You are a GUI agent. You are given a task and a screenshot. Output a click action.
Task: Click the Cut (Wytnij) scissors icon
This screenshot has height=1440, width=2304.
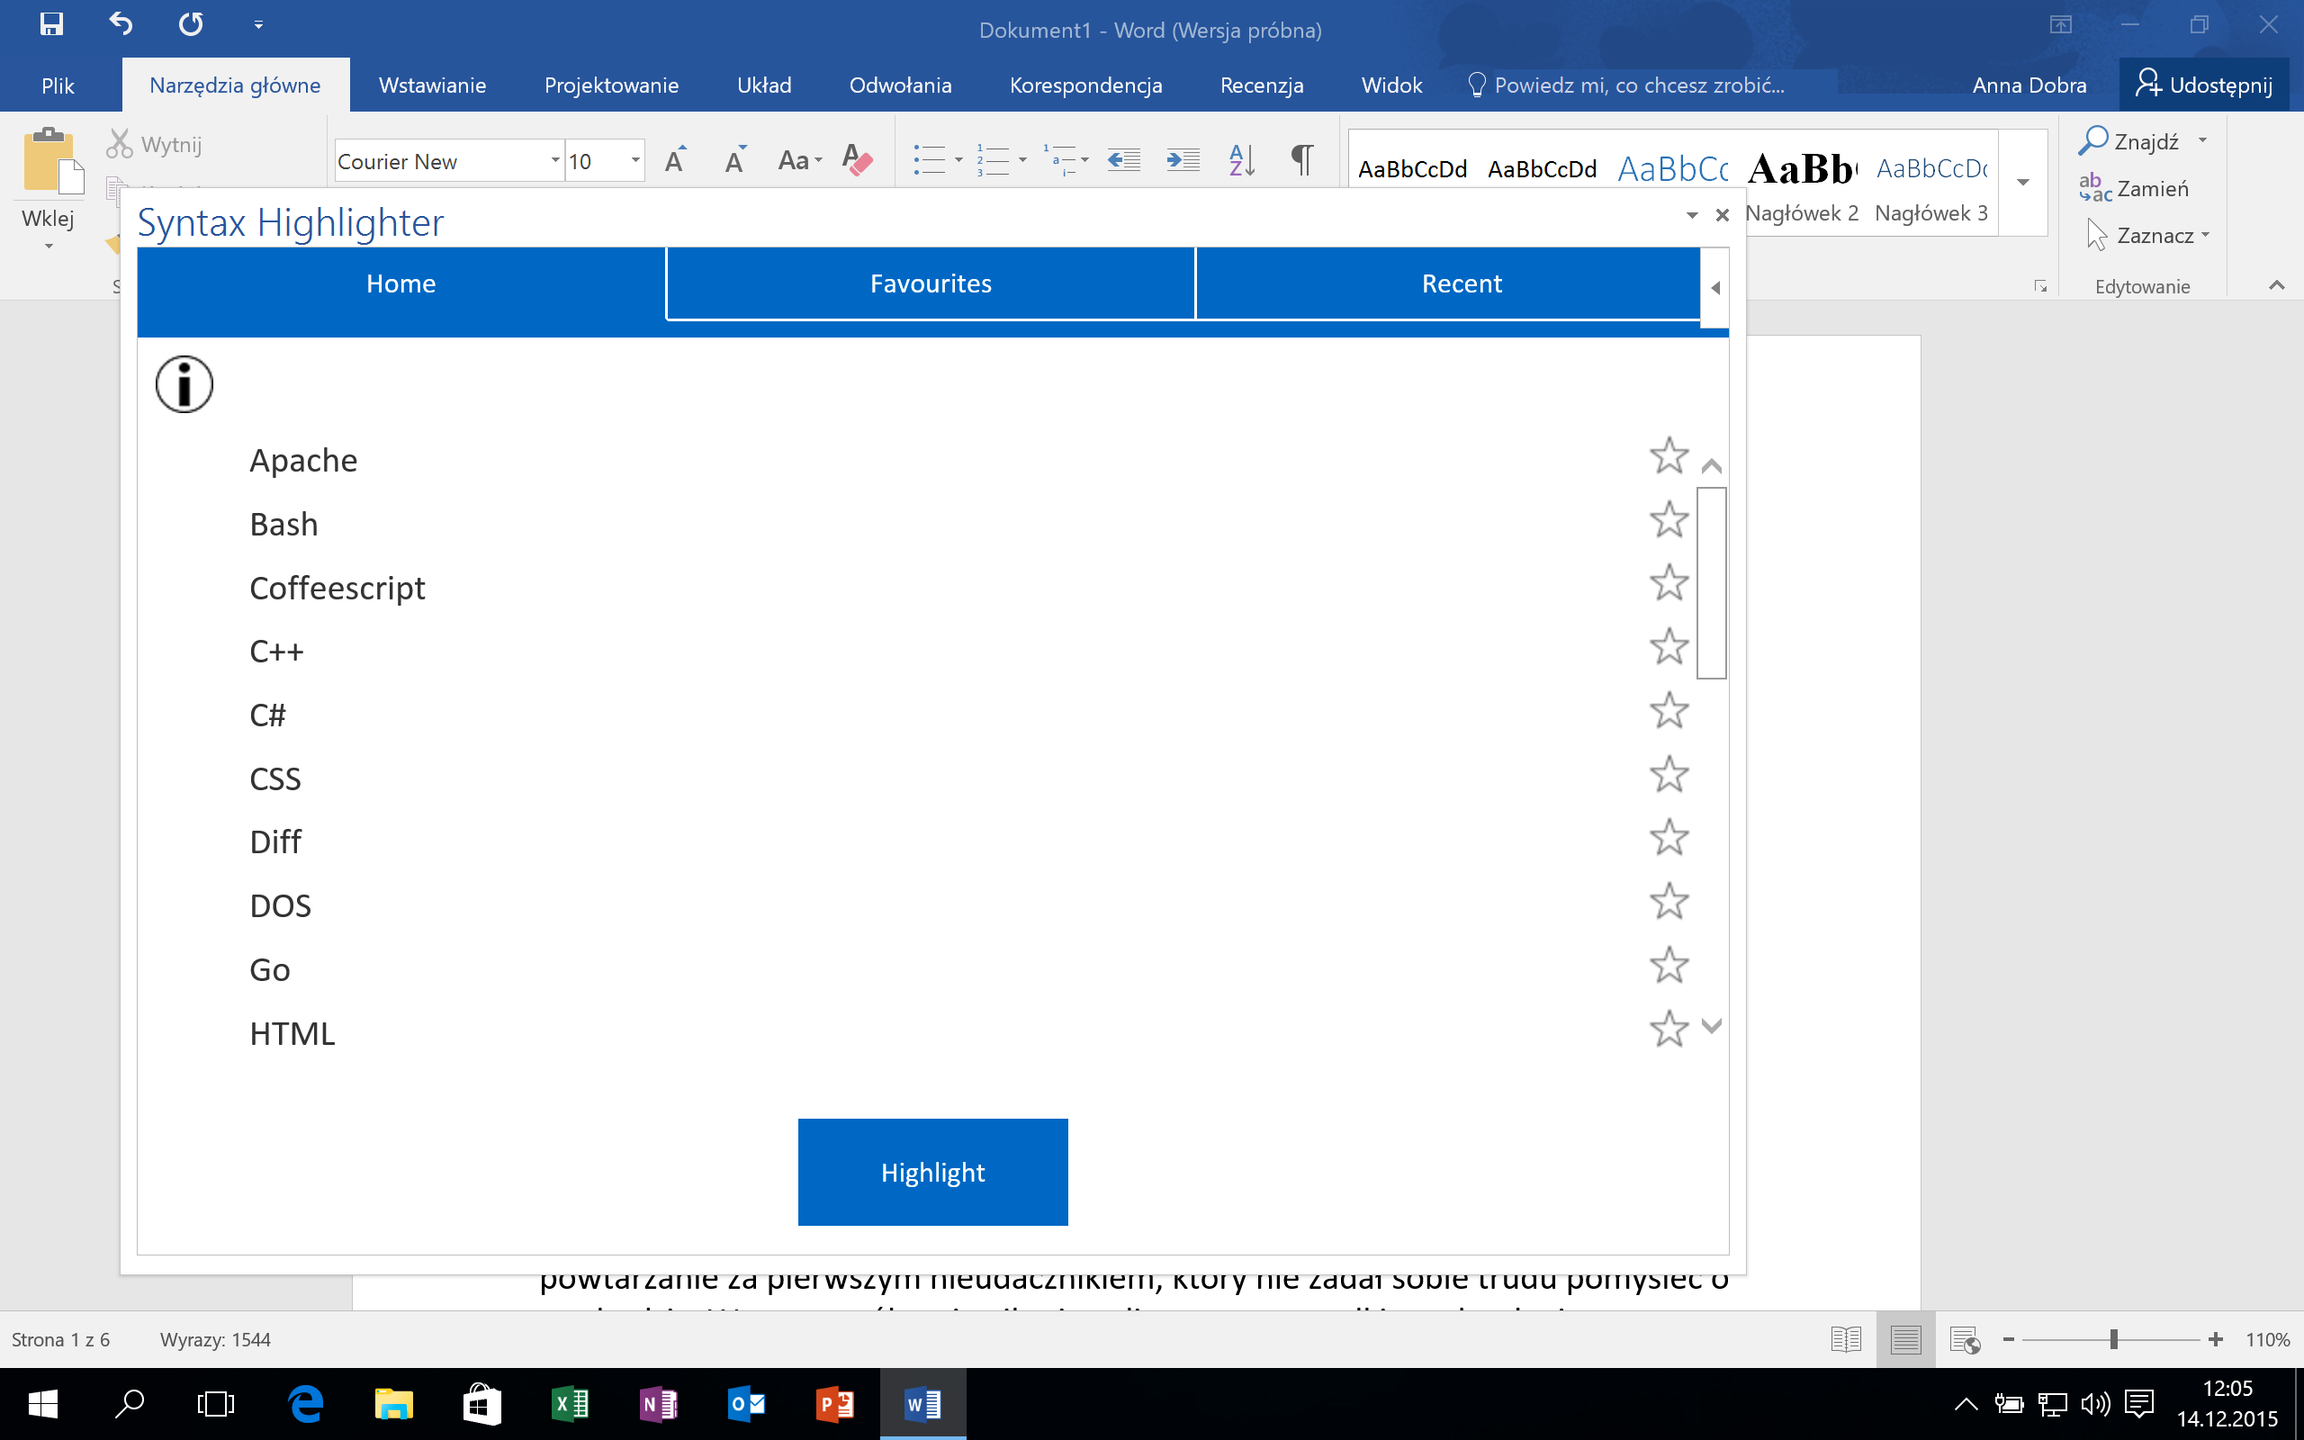(x=120, y=144)
